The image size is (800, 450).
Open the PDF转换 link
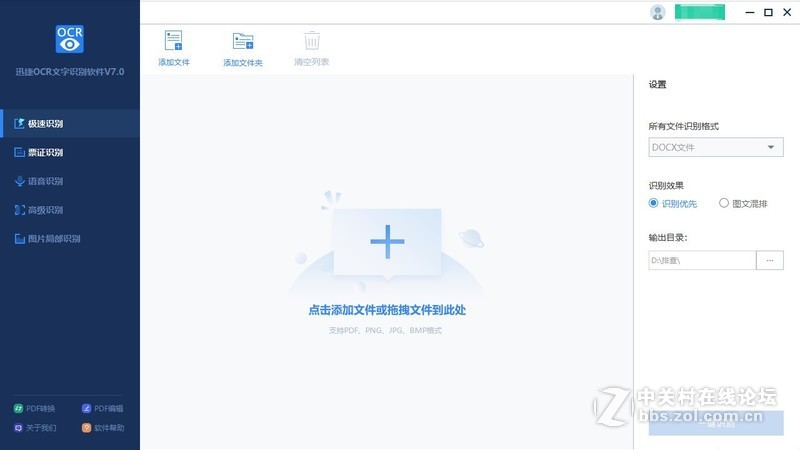point(35,408)
